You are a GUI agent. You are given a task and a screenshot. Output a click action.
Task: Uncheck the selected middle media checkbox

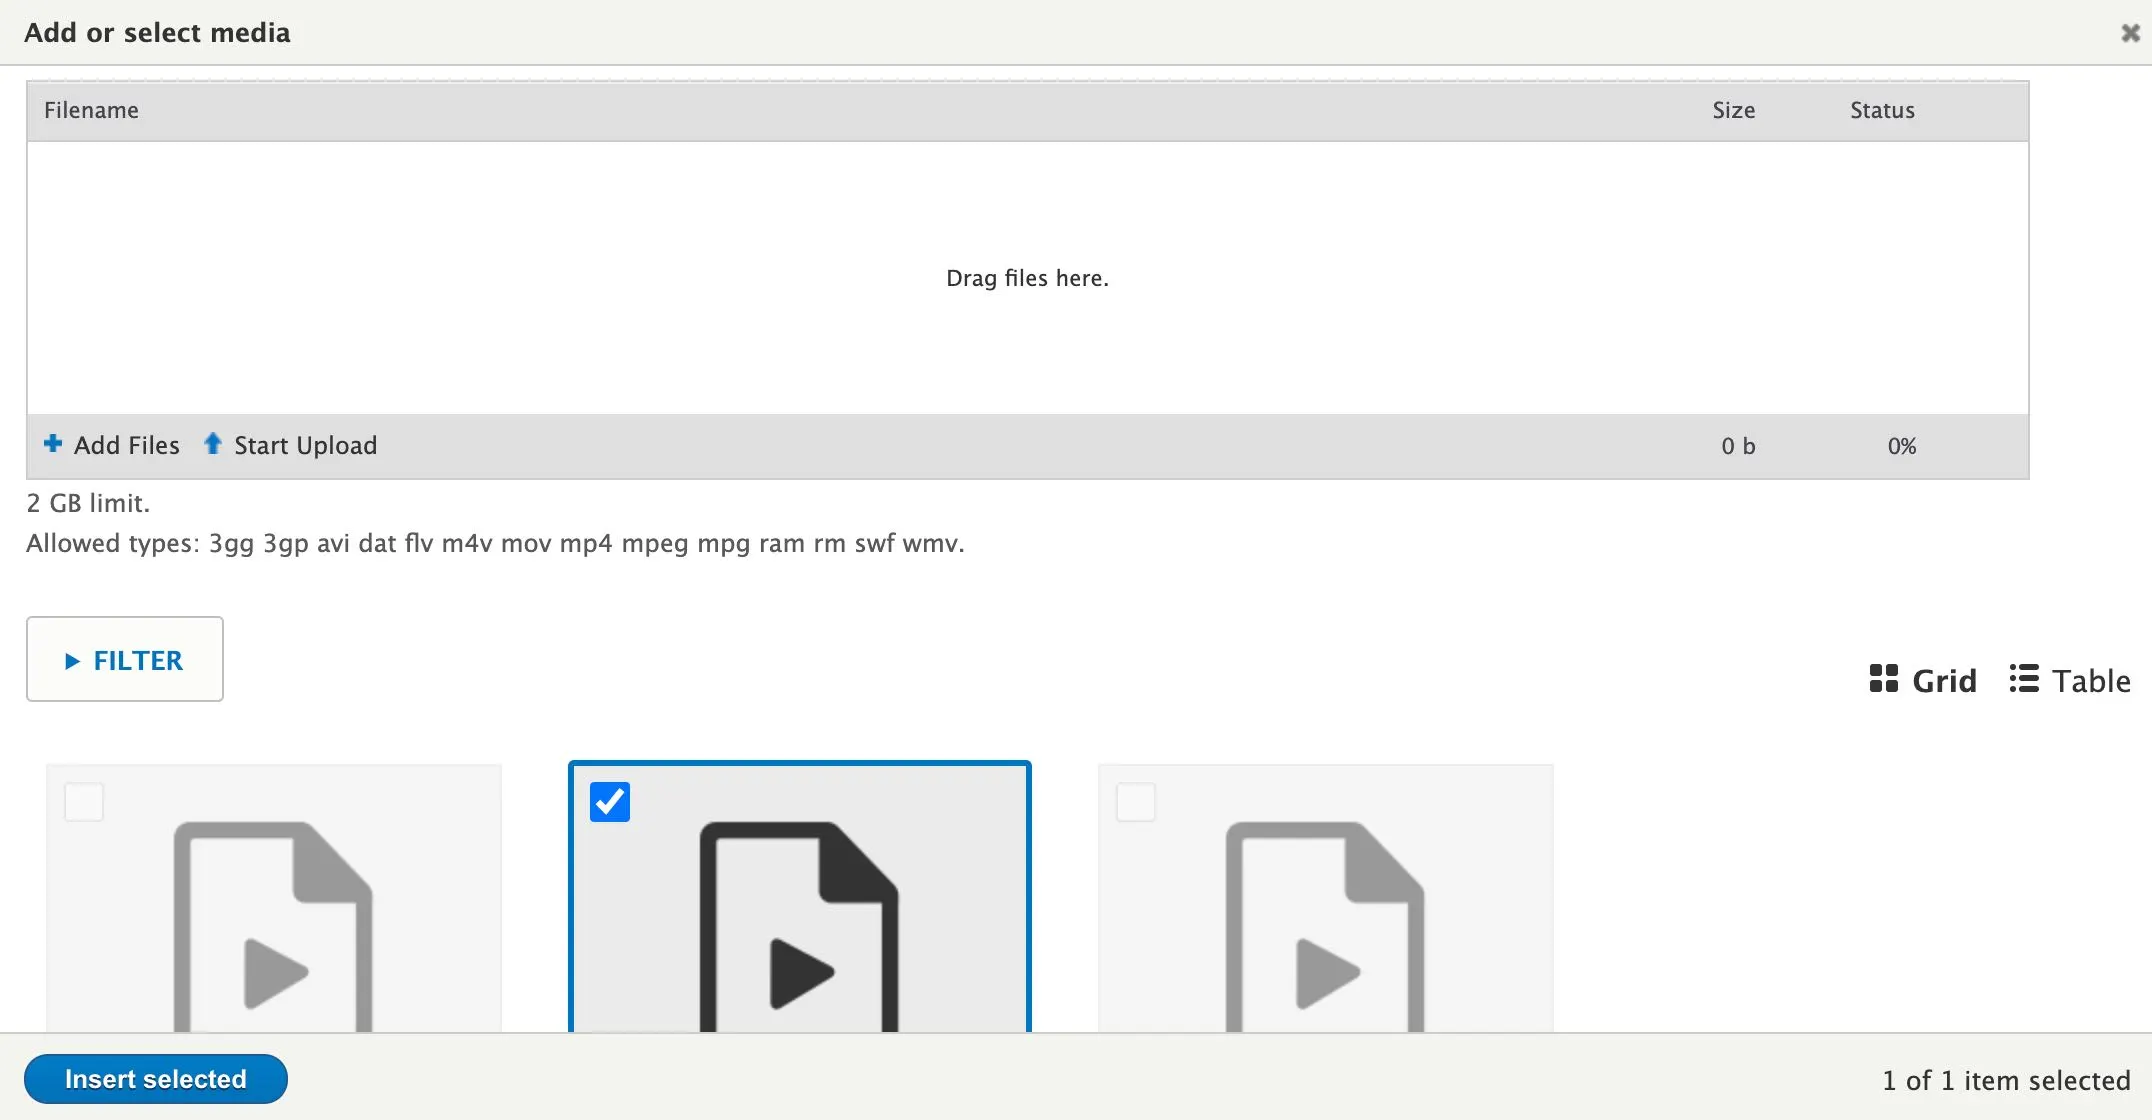point(610,802)
